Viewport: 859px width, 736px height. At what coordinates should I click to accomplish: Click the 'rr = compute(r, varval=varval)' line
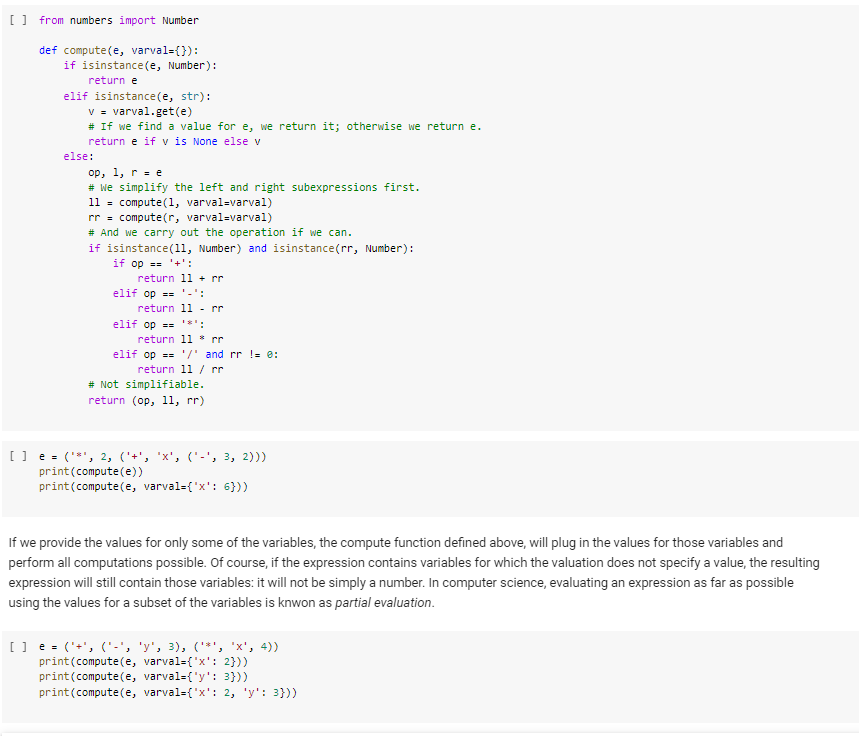[x=180, y=218]
